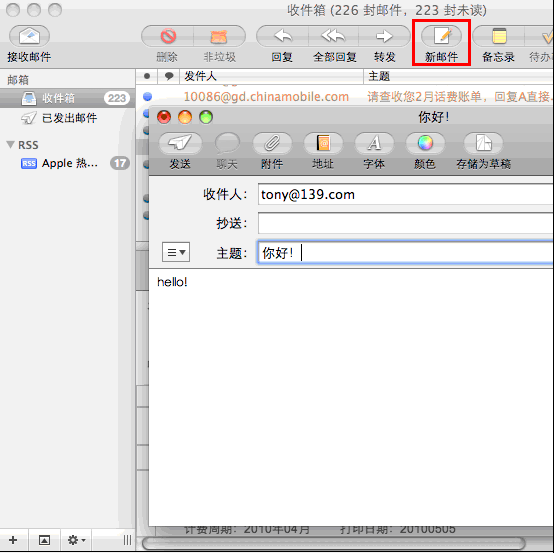Open the 颜色 color wheel picker
The height and width of the screenshot is (553, 554).
pos(425,143)
